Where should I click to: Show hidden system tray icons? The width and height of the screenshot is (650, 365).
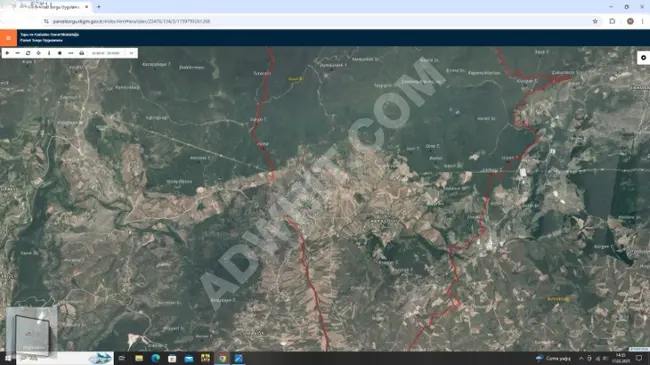point(581,358)
